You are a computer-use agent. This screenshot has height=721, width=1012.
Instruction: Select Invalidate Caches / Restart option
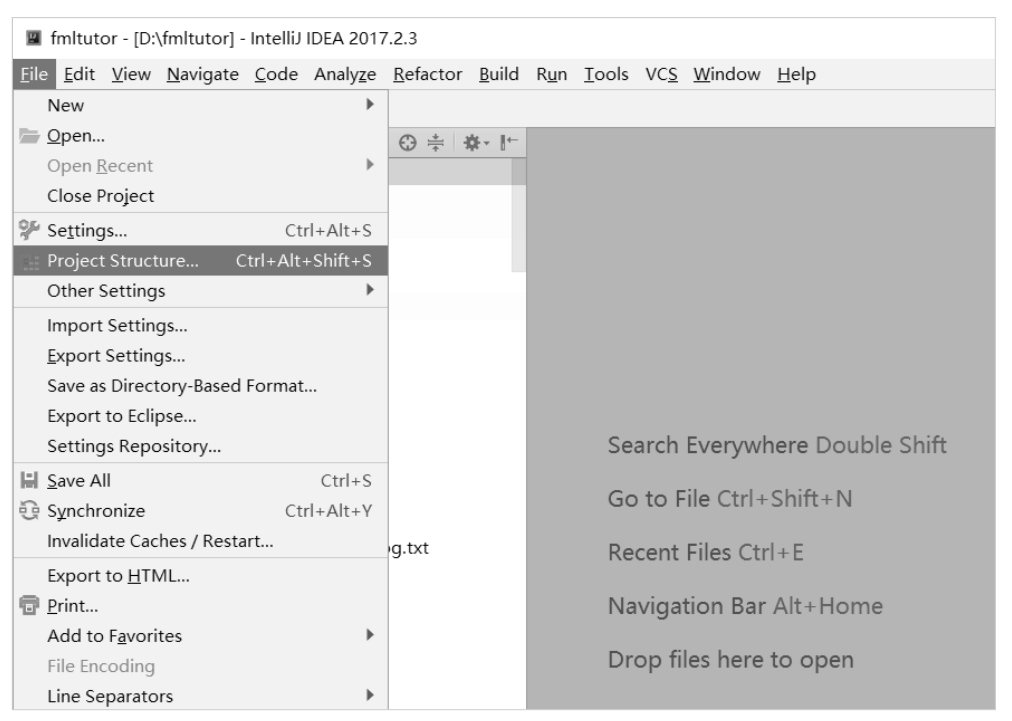pos(160,542)
